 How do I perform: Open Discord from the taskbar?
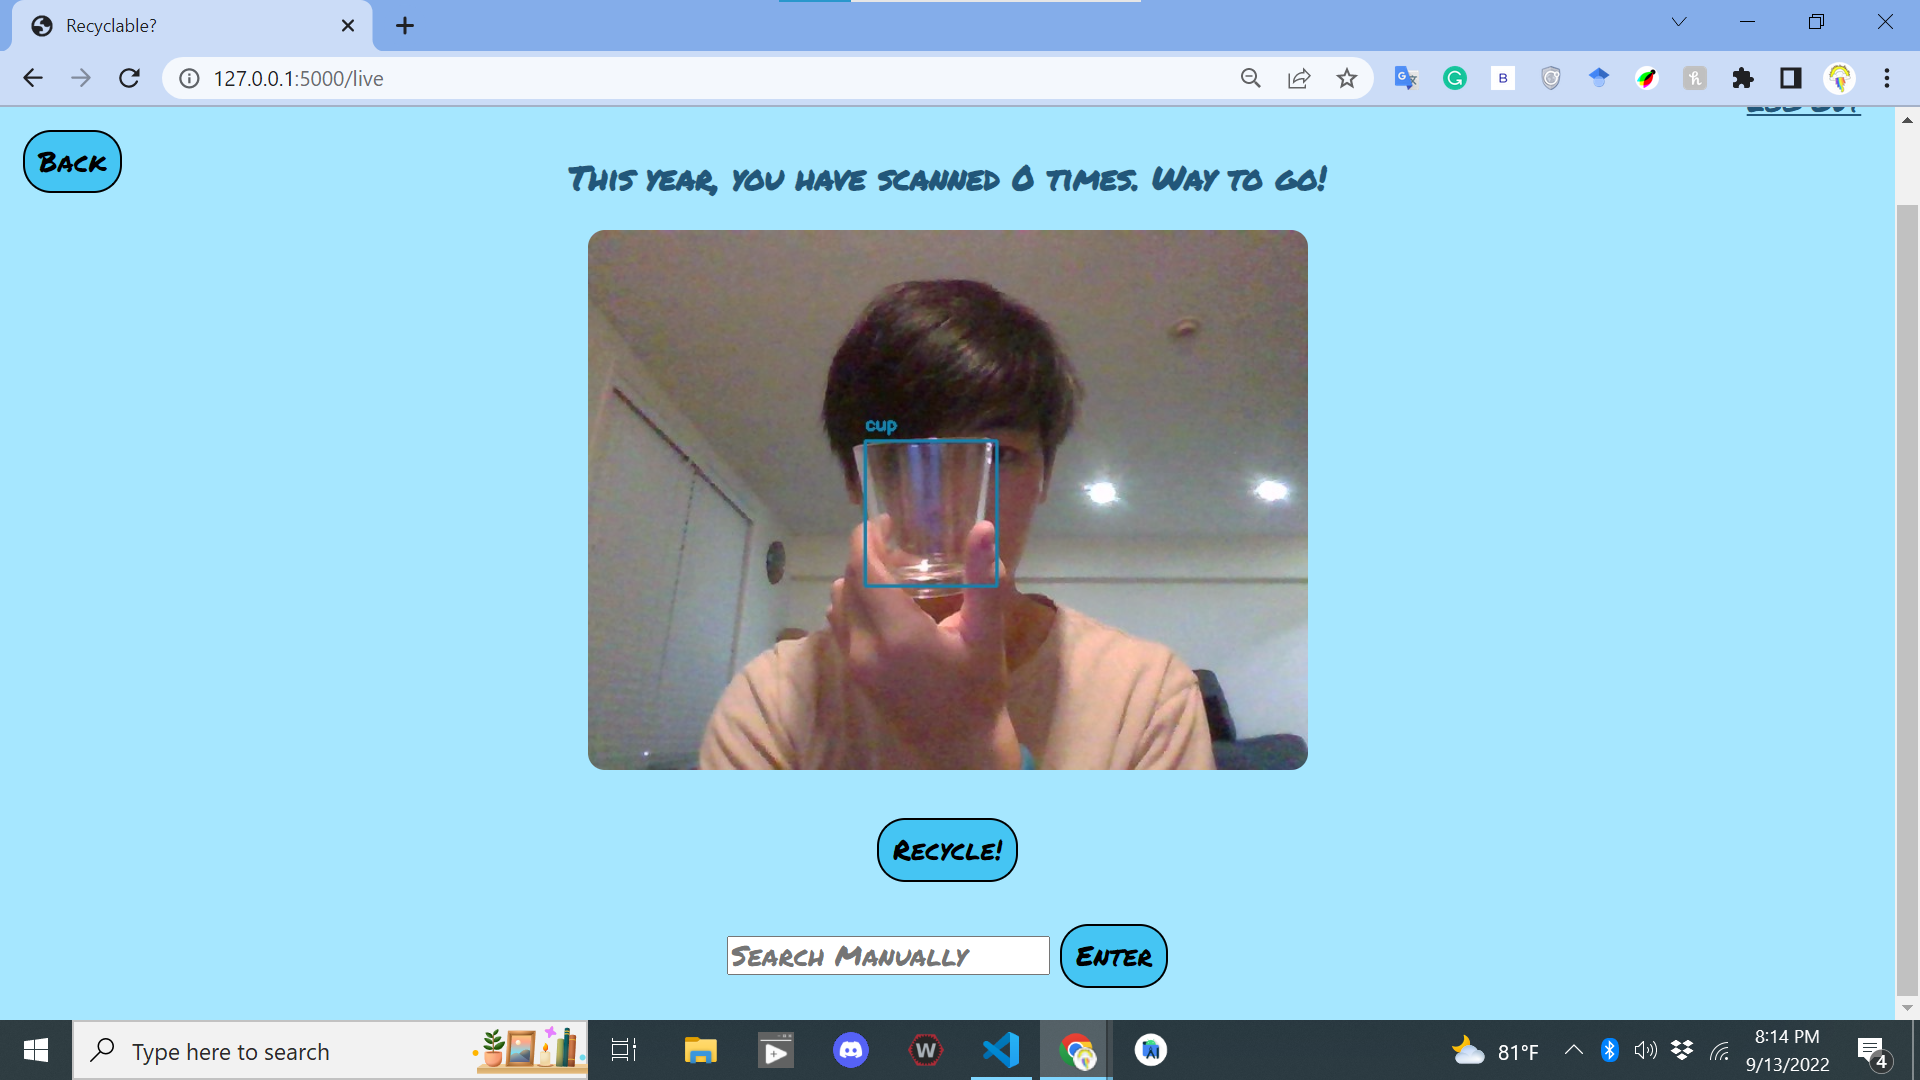coord(850,1050)
